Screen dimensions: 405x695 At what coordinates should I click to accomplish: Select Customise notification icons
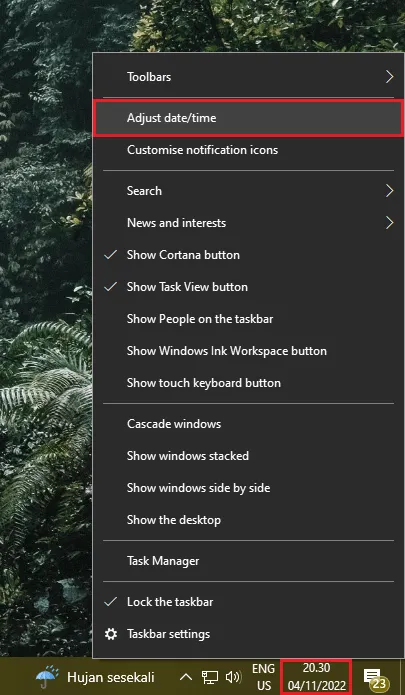[249, 150]
